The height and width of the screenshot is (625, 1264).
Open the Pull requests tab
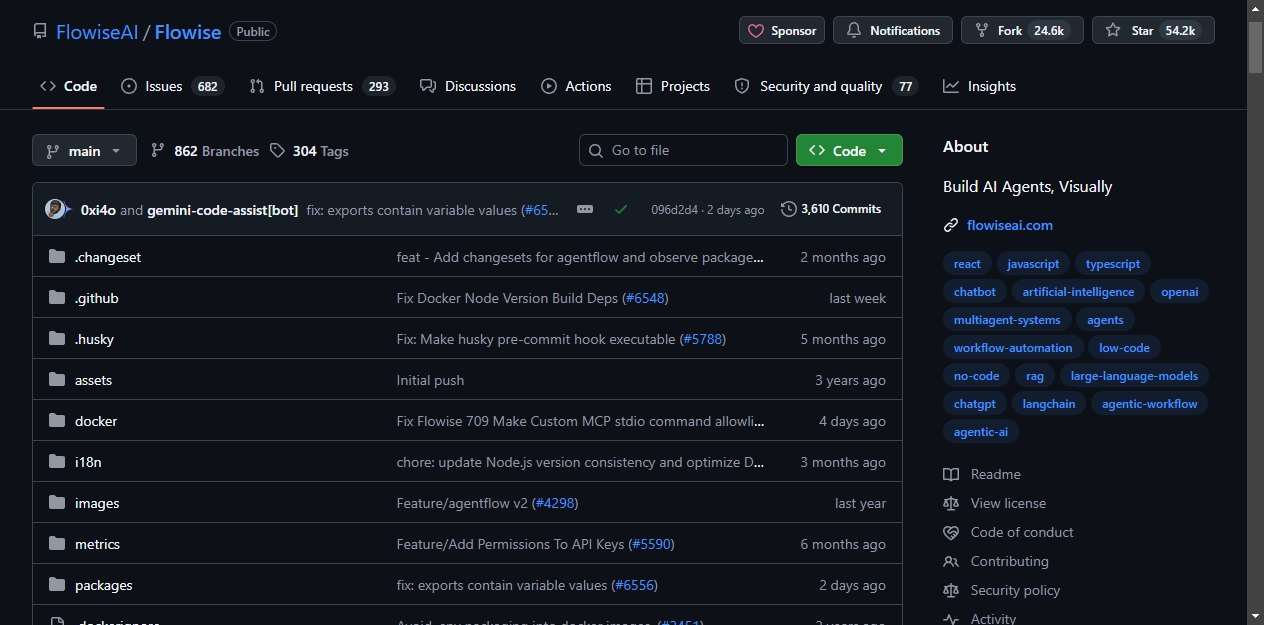[322, 86]
